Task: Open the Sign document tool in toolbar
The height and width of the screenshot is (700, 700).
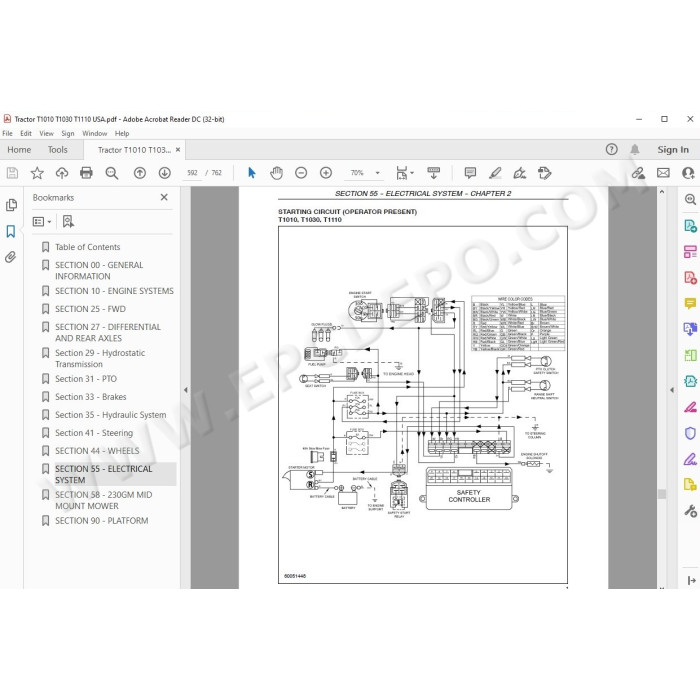Action: click(520, 173)
